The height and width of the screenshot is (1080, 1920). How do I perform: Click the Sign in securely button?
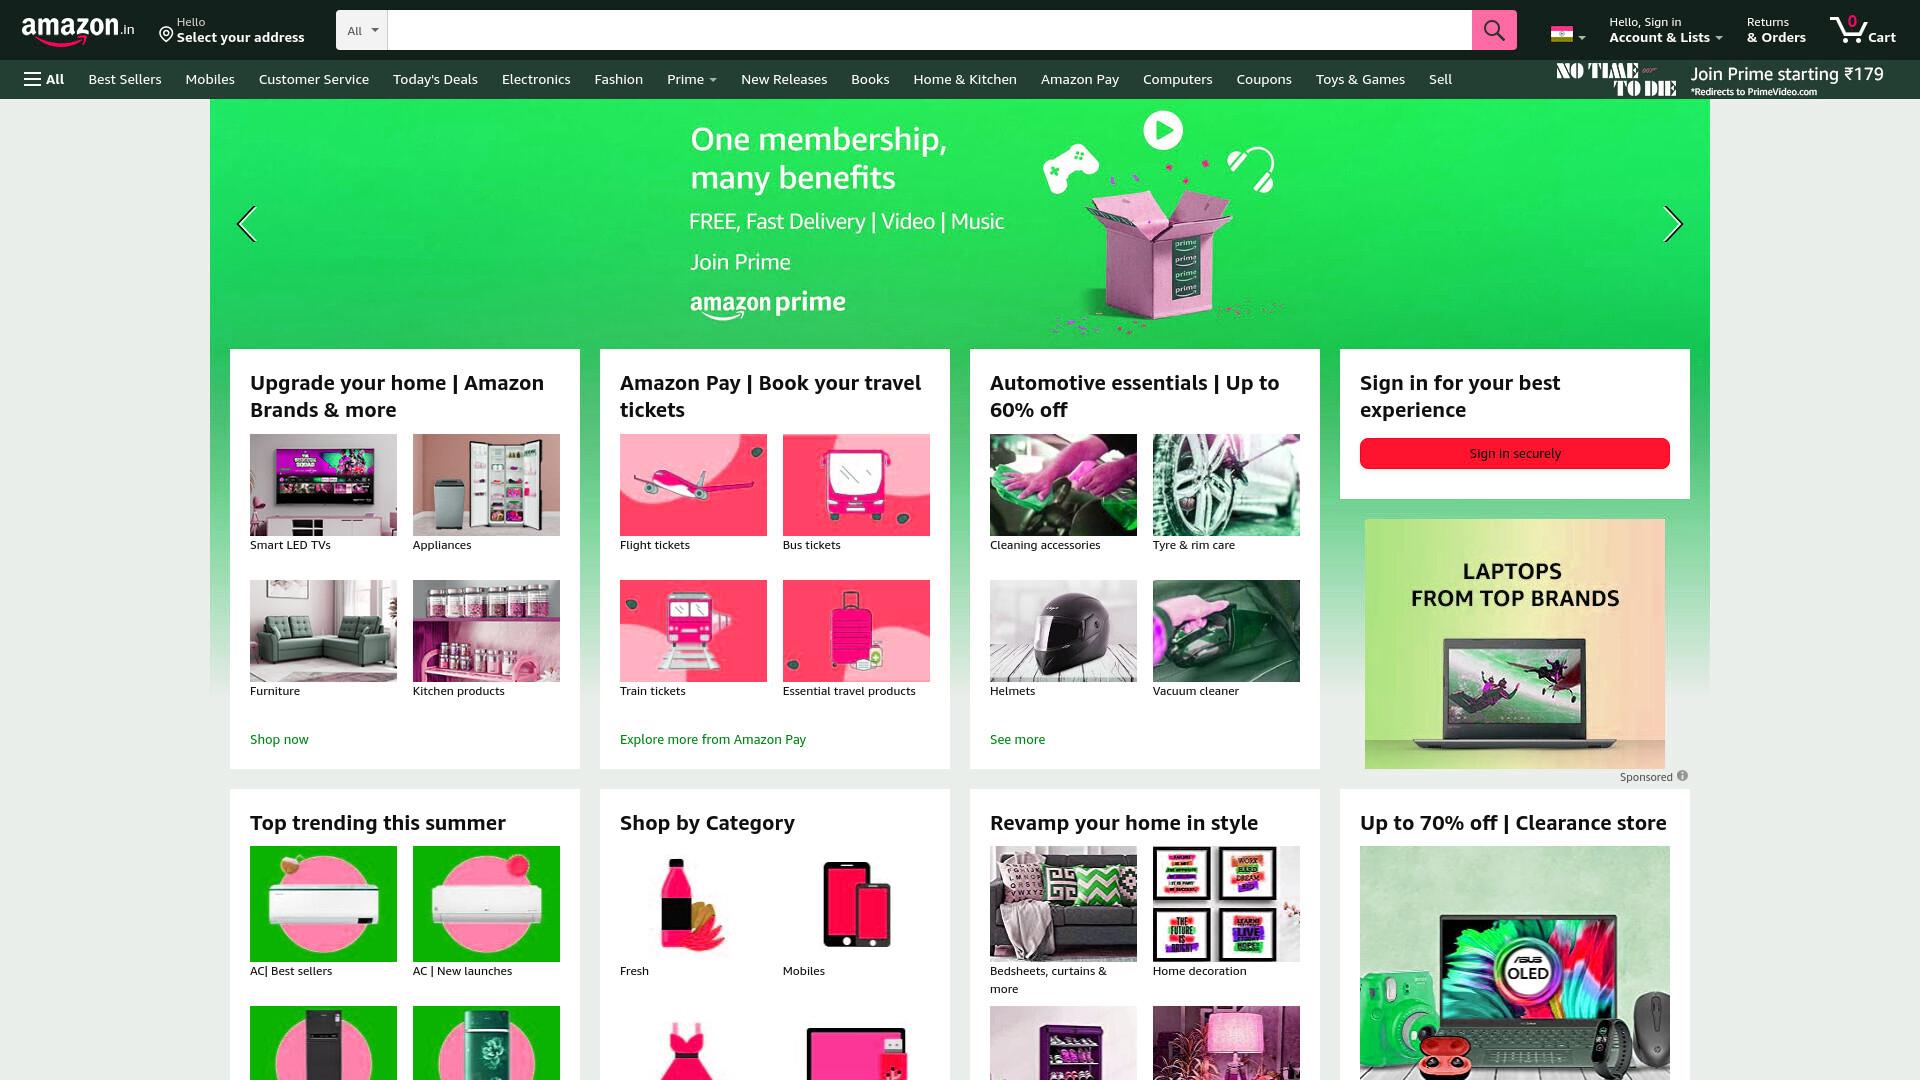click(x=1515, y=453)
